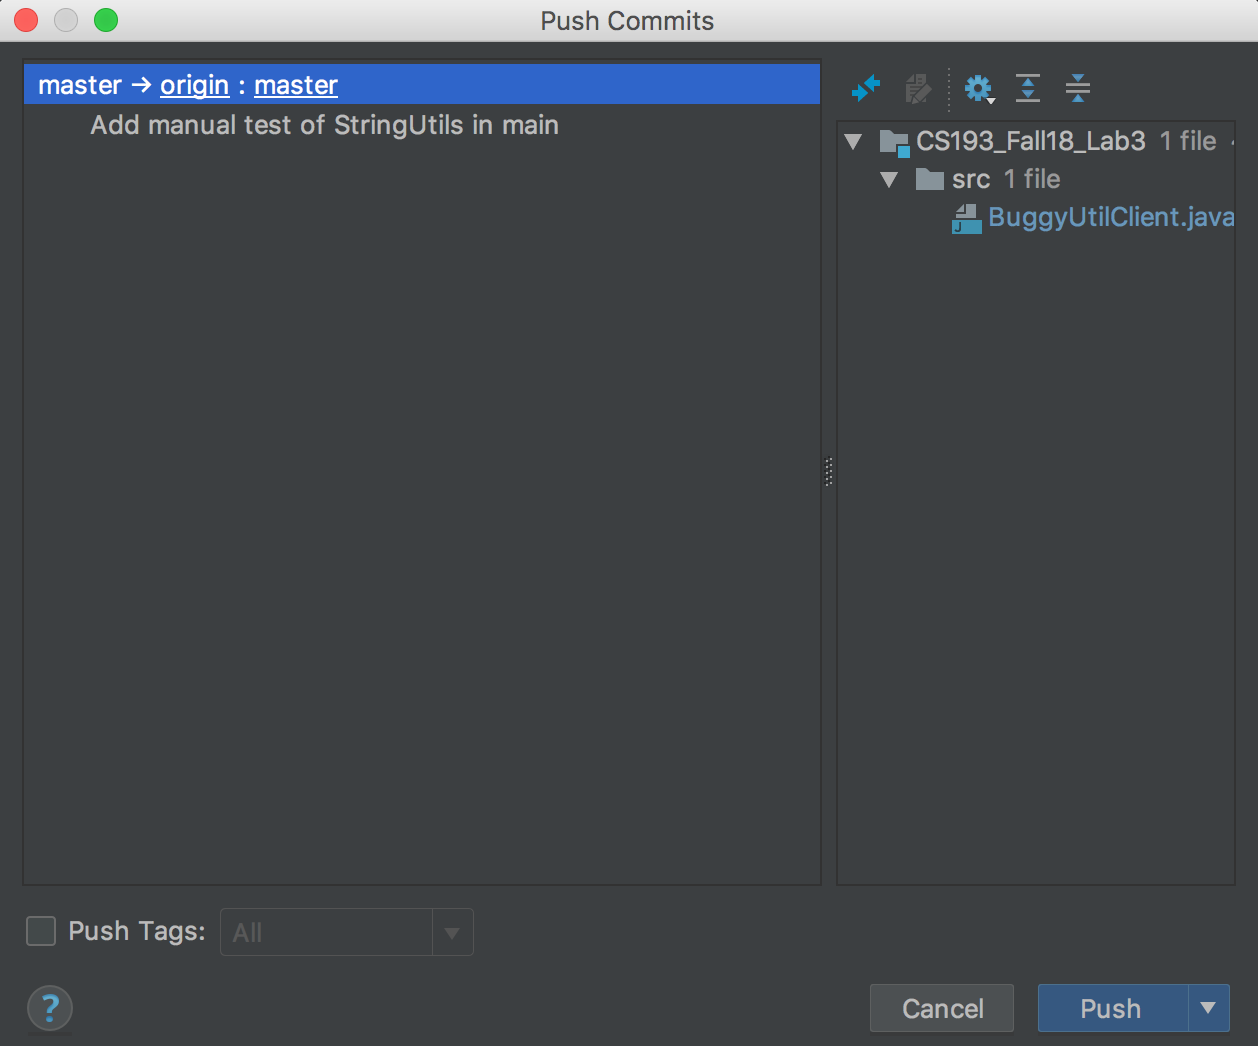The height and width of the screenshot is (1046, 1258).
Task: Click the Show Diff arrows icon
Action: [866, 88]
